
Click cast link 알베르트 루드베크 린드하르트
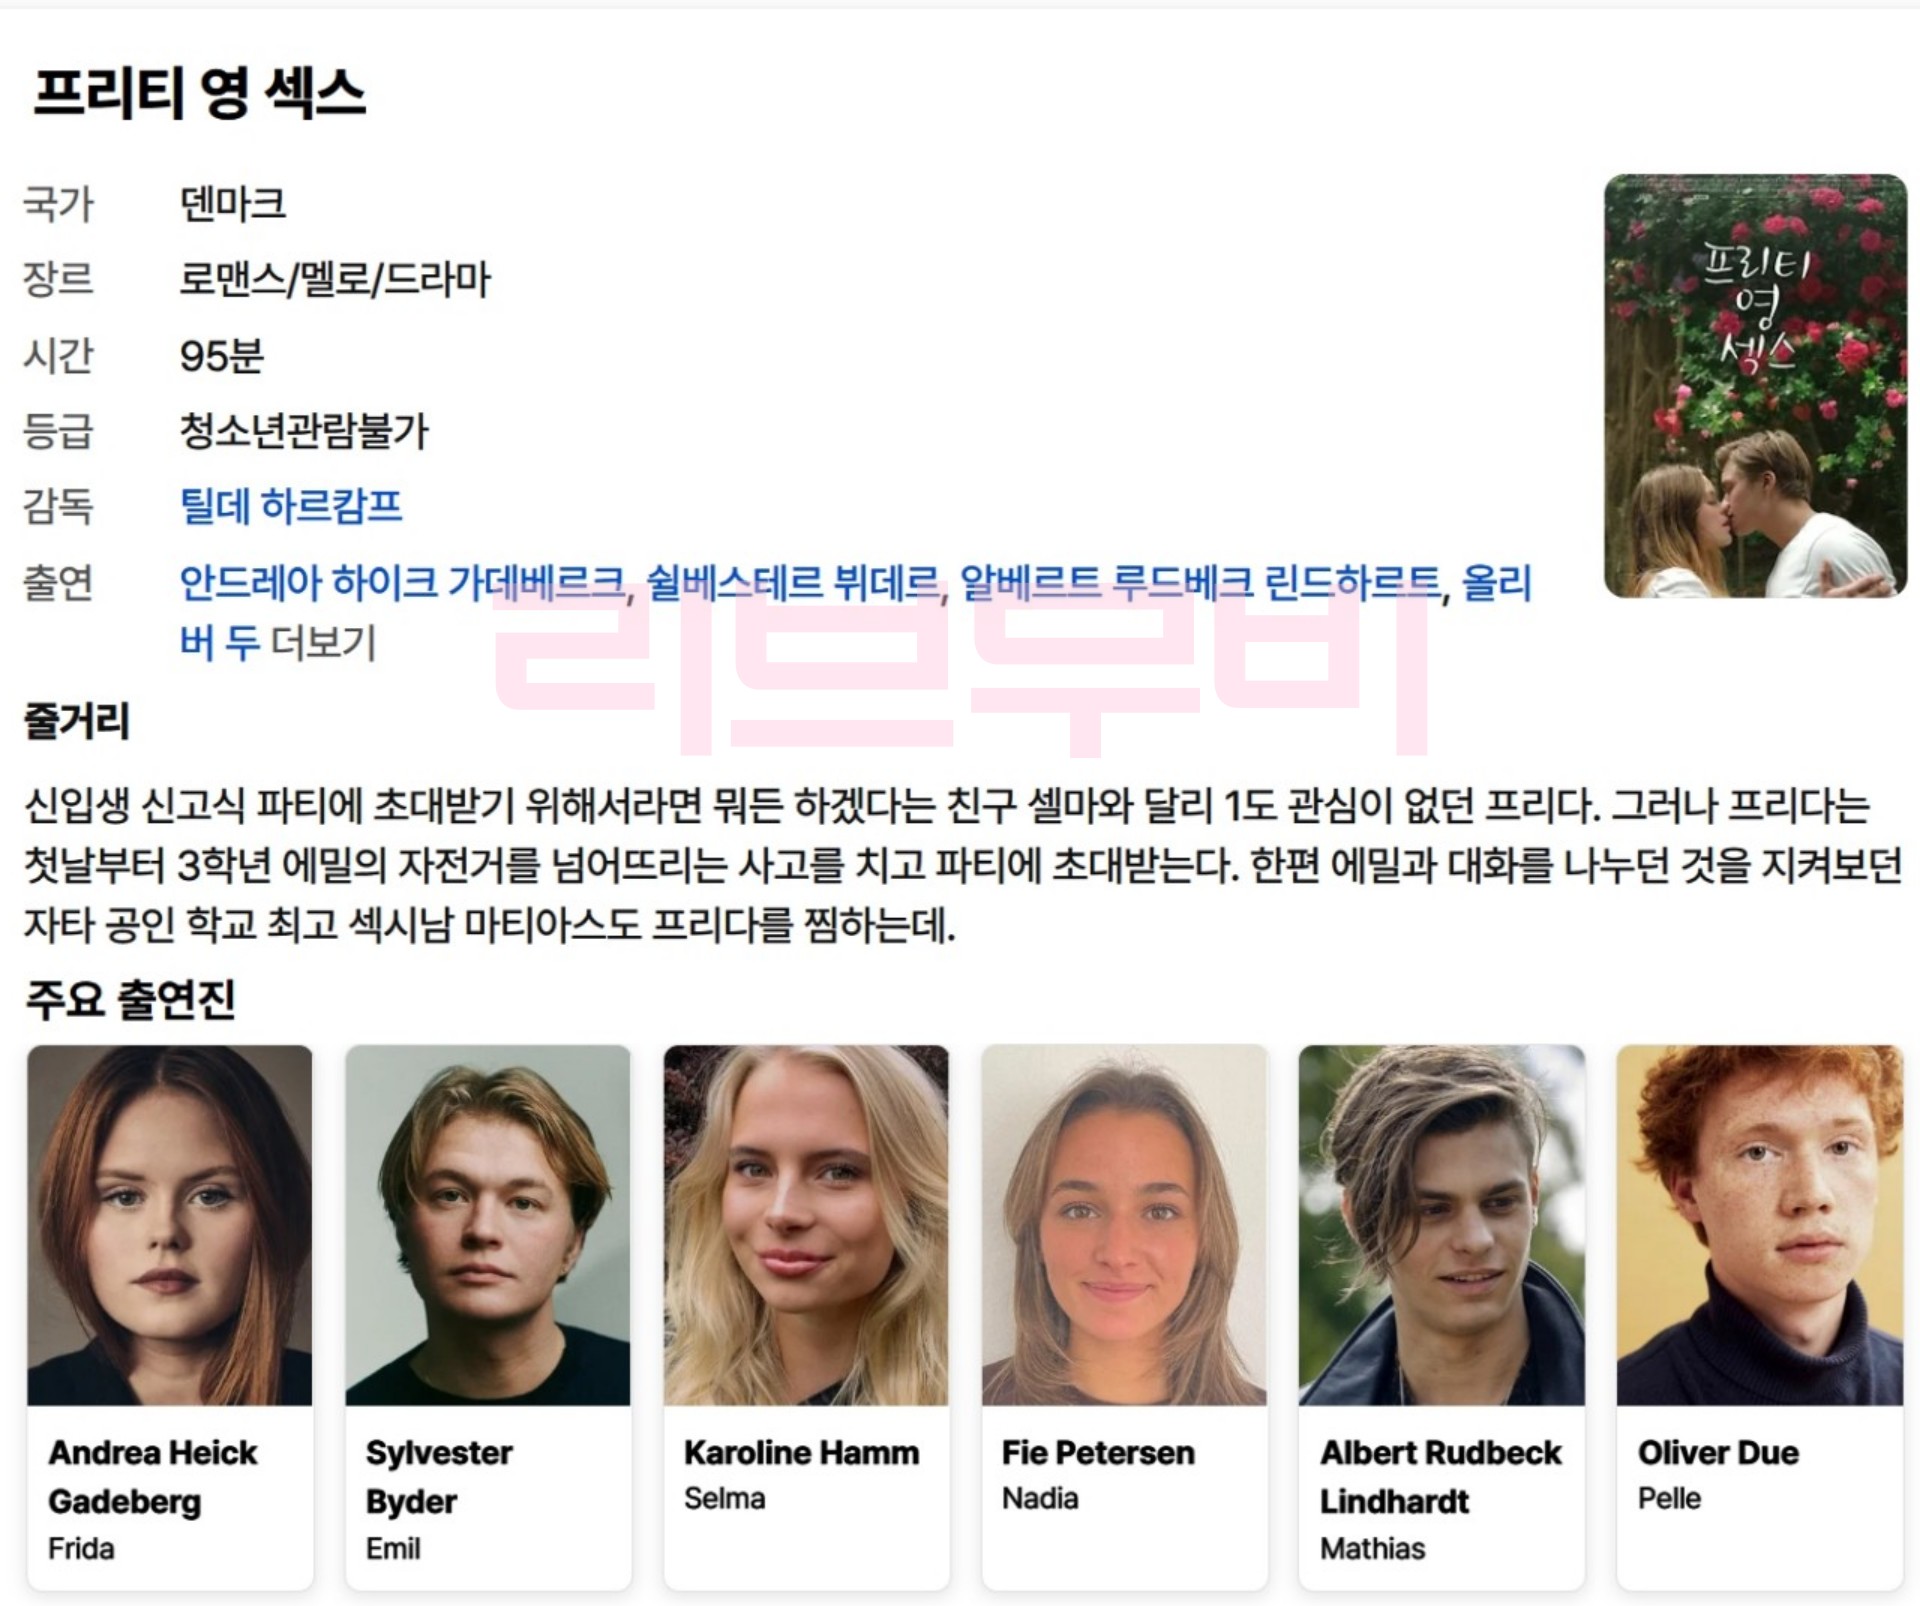[1200, 582]
